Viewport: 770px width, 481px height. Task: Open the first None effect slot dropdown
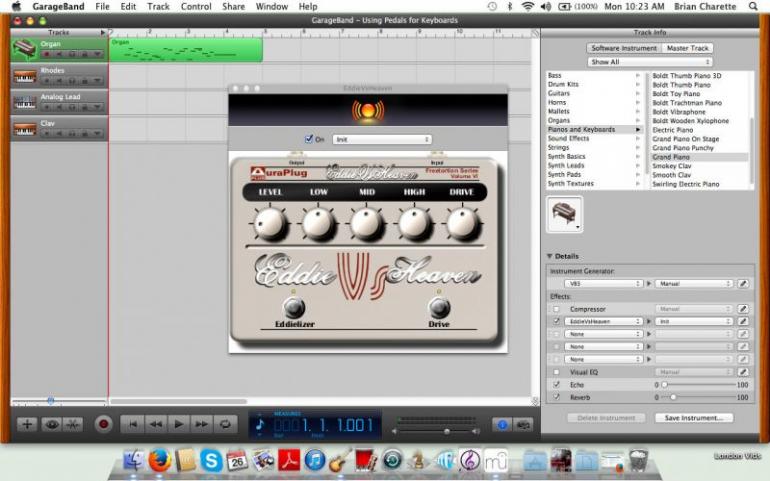point(604,334)
